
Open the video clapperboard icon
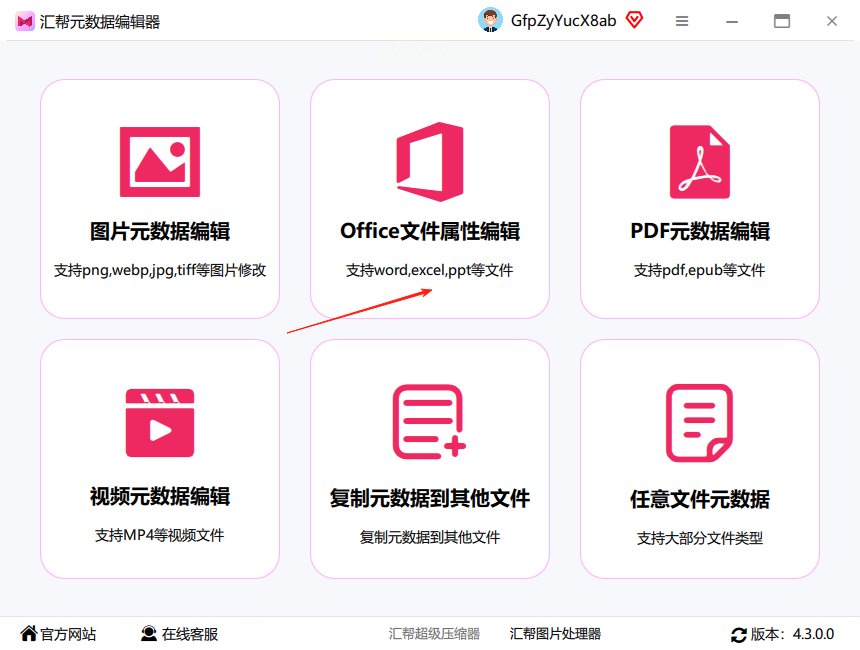[x=160, y=423]
